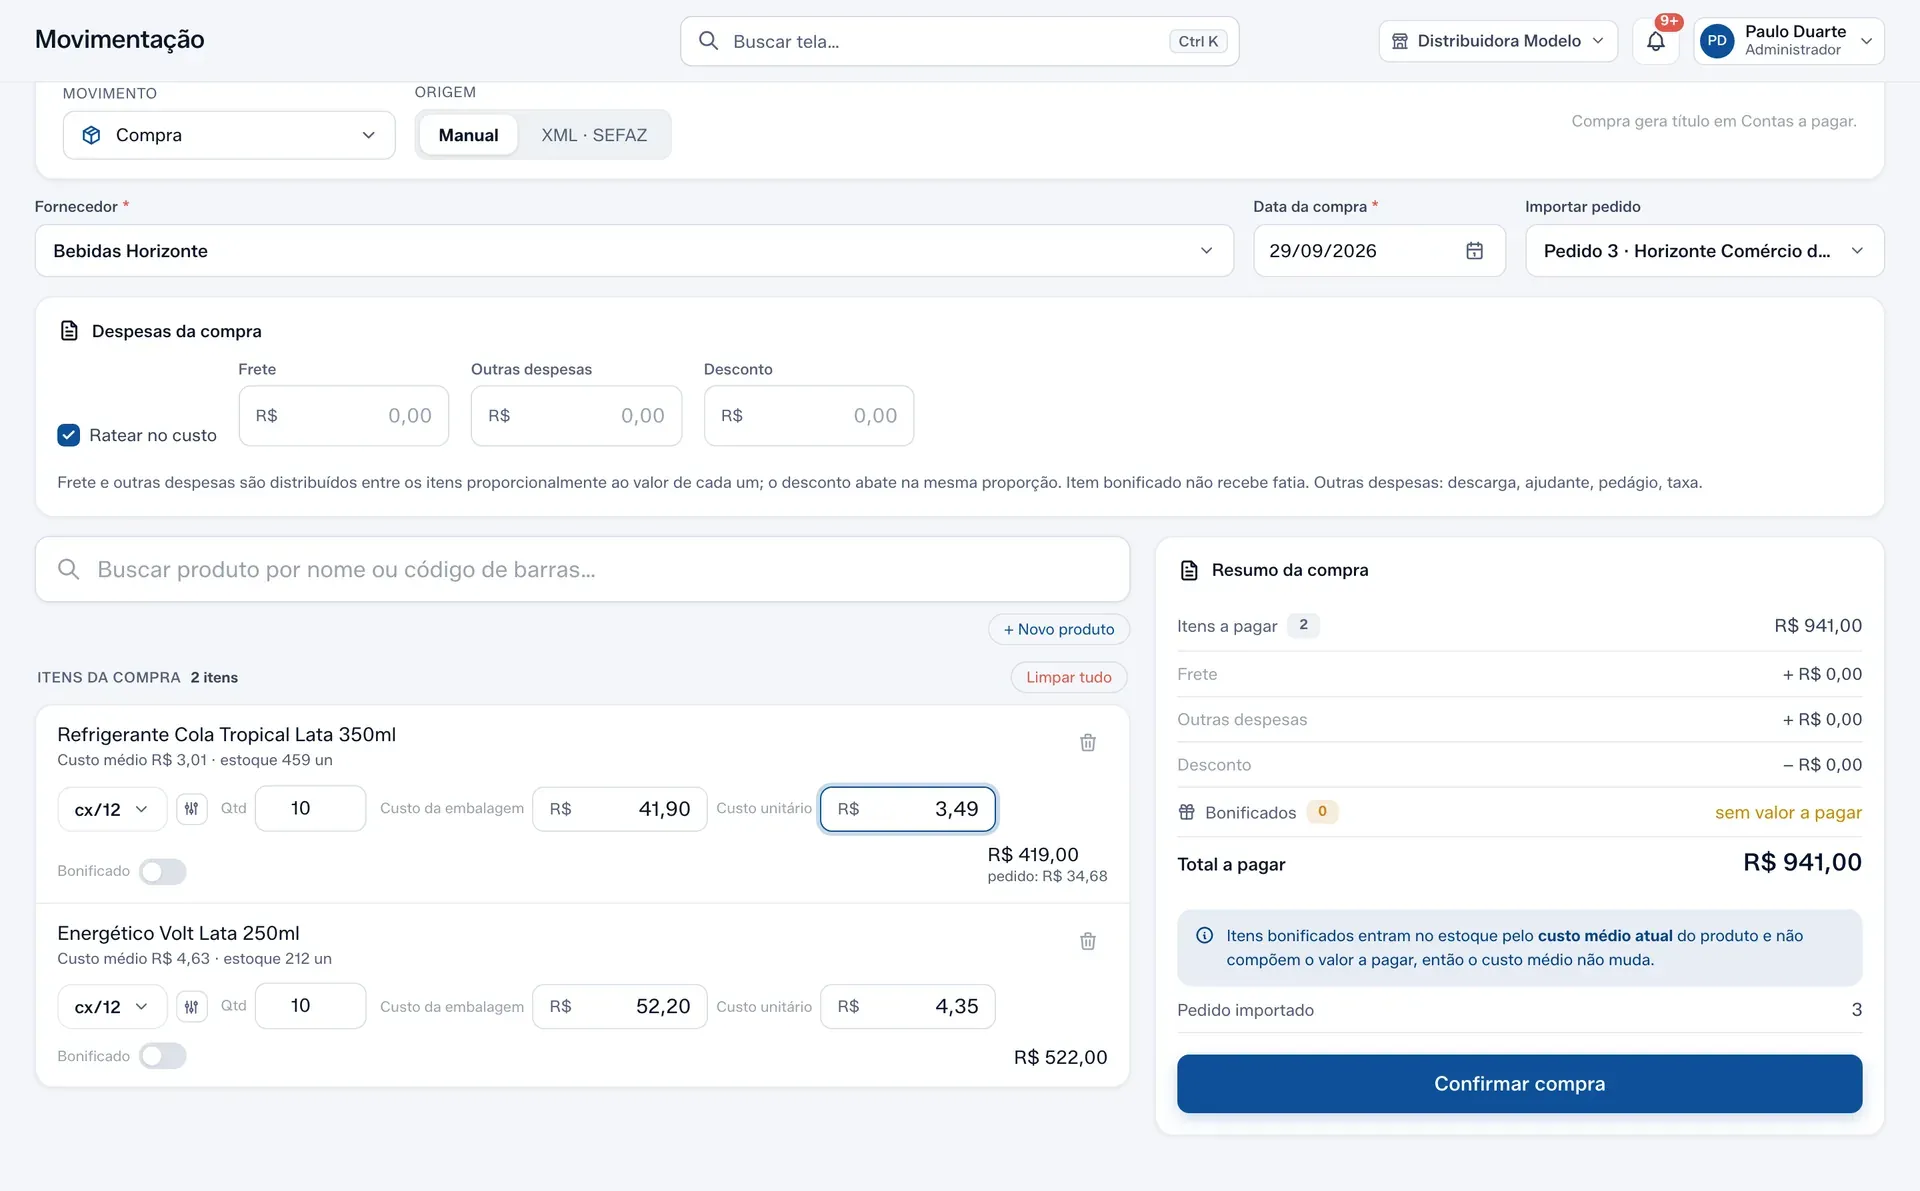
Task: Uncheck Ratear no custo checkbox
Action: (x=68, y=435)
